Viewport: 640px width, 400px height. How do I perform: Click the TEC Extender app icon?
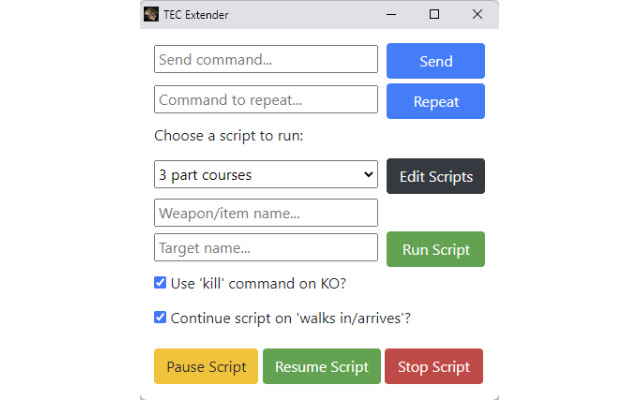coord(151,15)
